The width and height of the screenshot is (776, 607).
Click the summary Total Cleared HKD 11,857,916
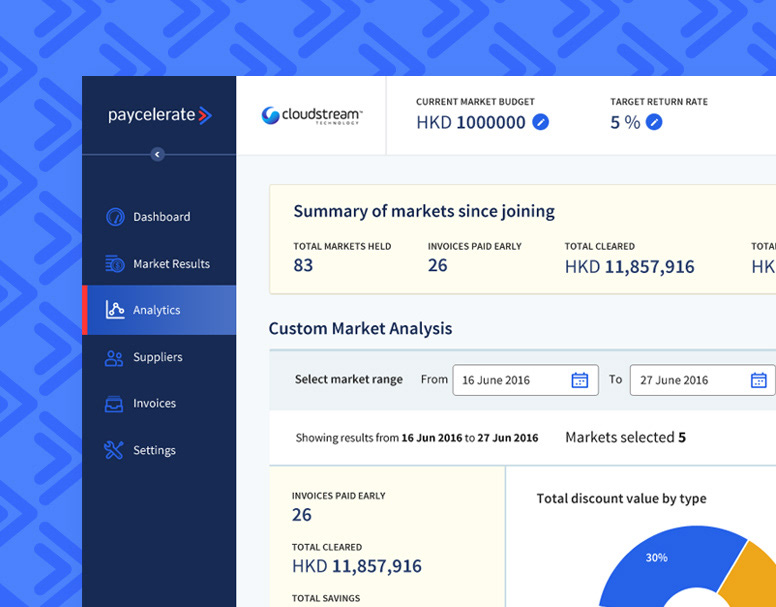coord(630,267)
